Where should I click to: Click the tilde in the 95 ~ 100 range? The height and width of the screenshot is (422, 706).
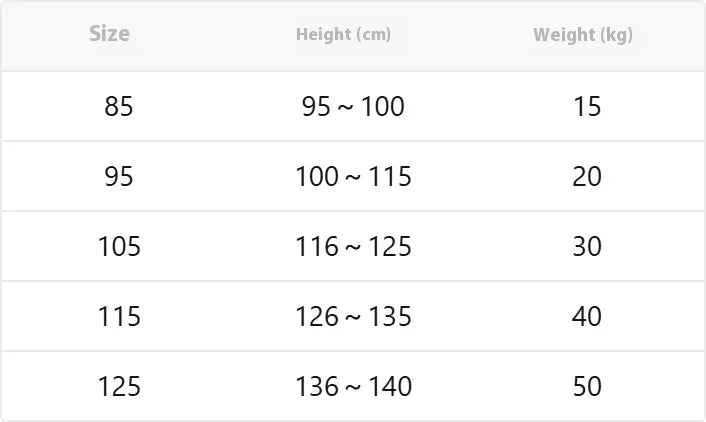point(345,108)
